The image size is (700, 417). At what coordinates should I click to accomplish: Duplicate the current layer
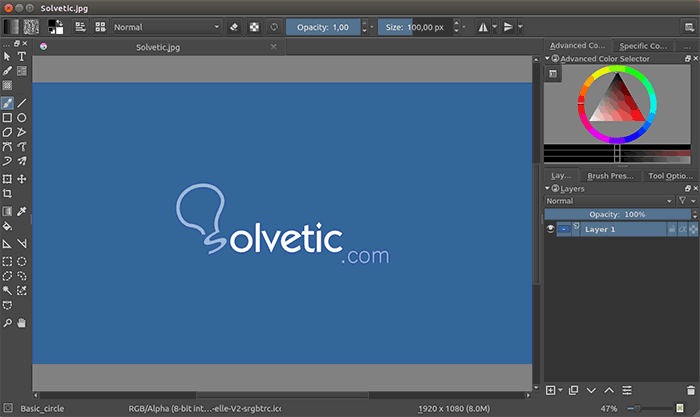[573, 391]
